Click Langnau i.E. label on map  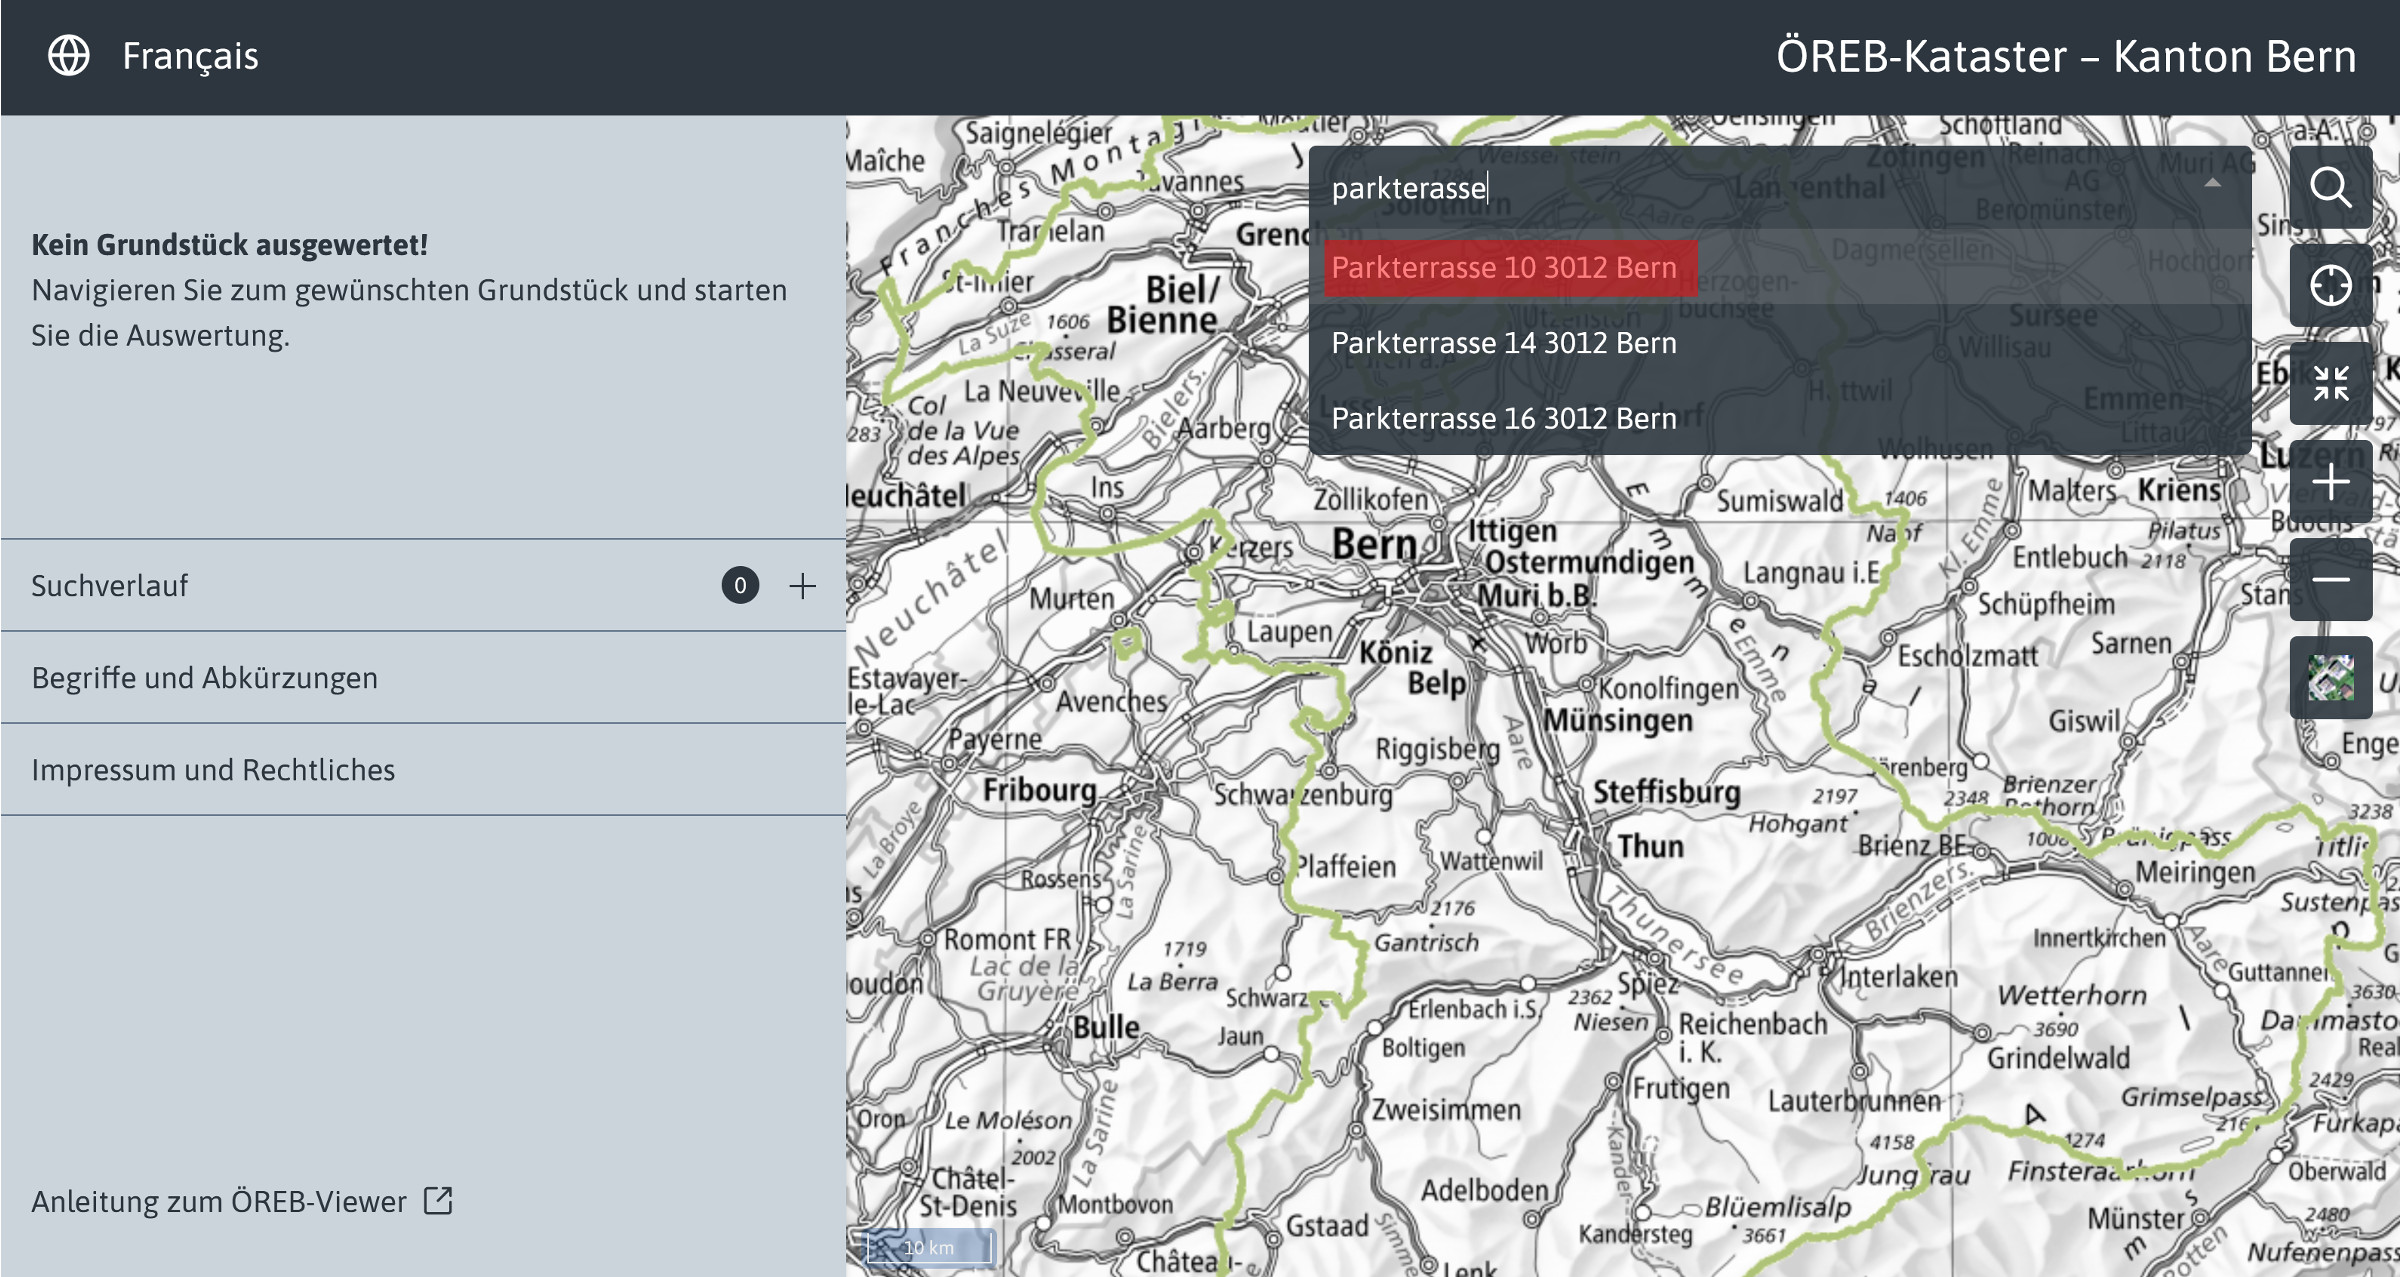pyautogui.click(x=1812, y=572)
